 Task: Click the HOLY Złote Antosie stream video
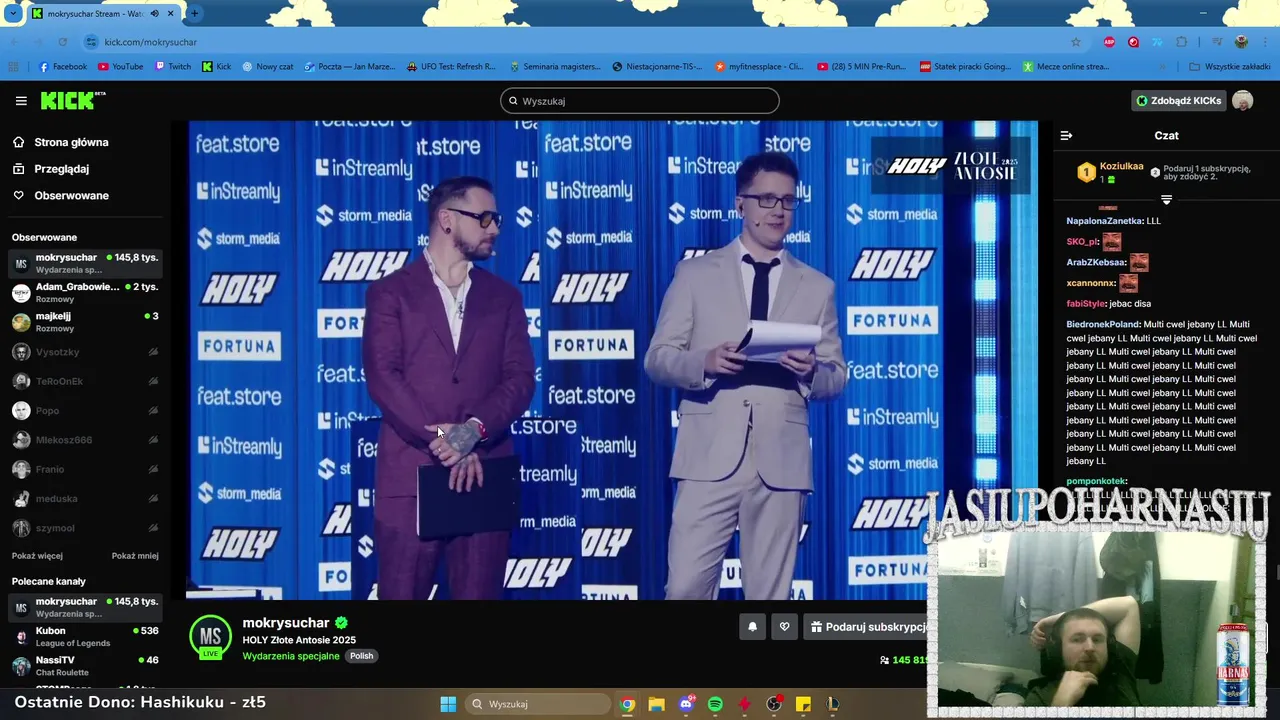click(x=613, y=360)
